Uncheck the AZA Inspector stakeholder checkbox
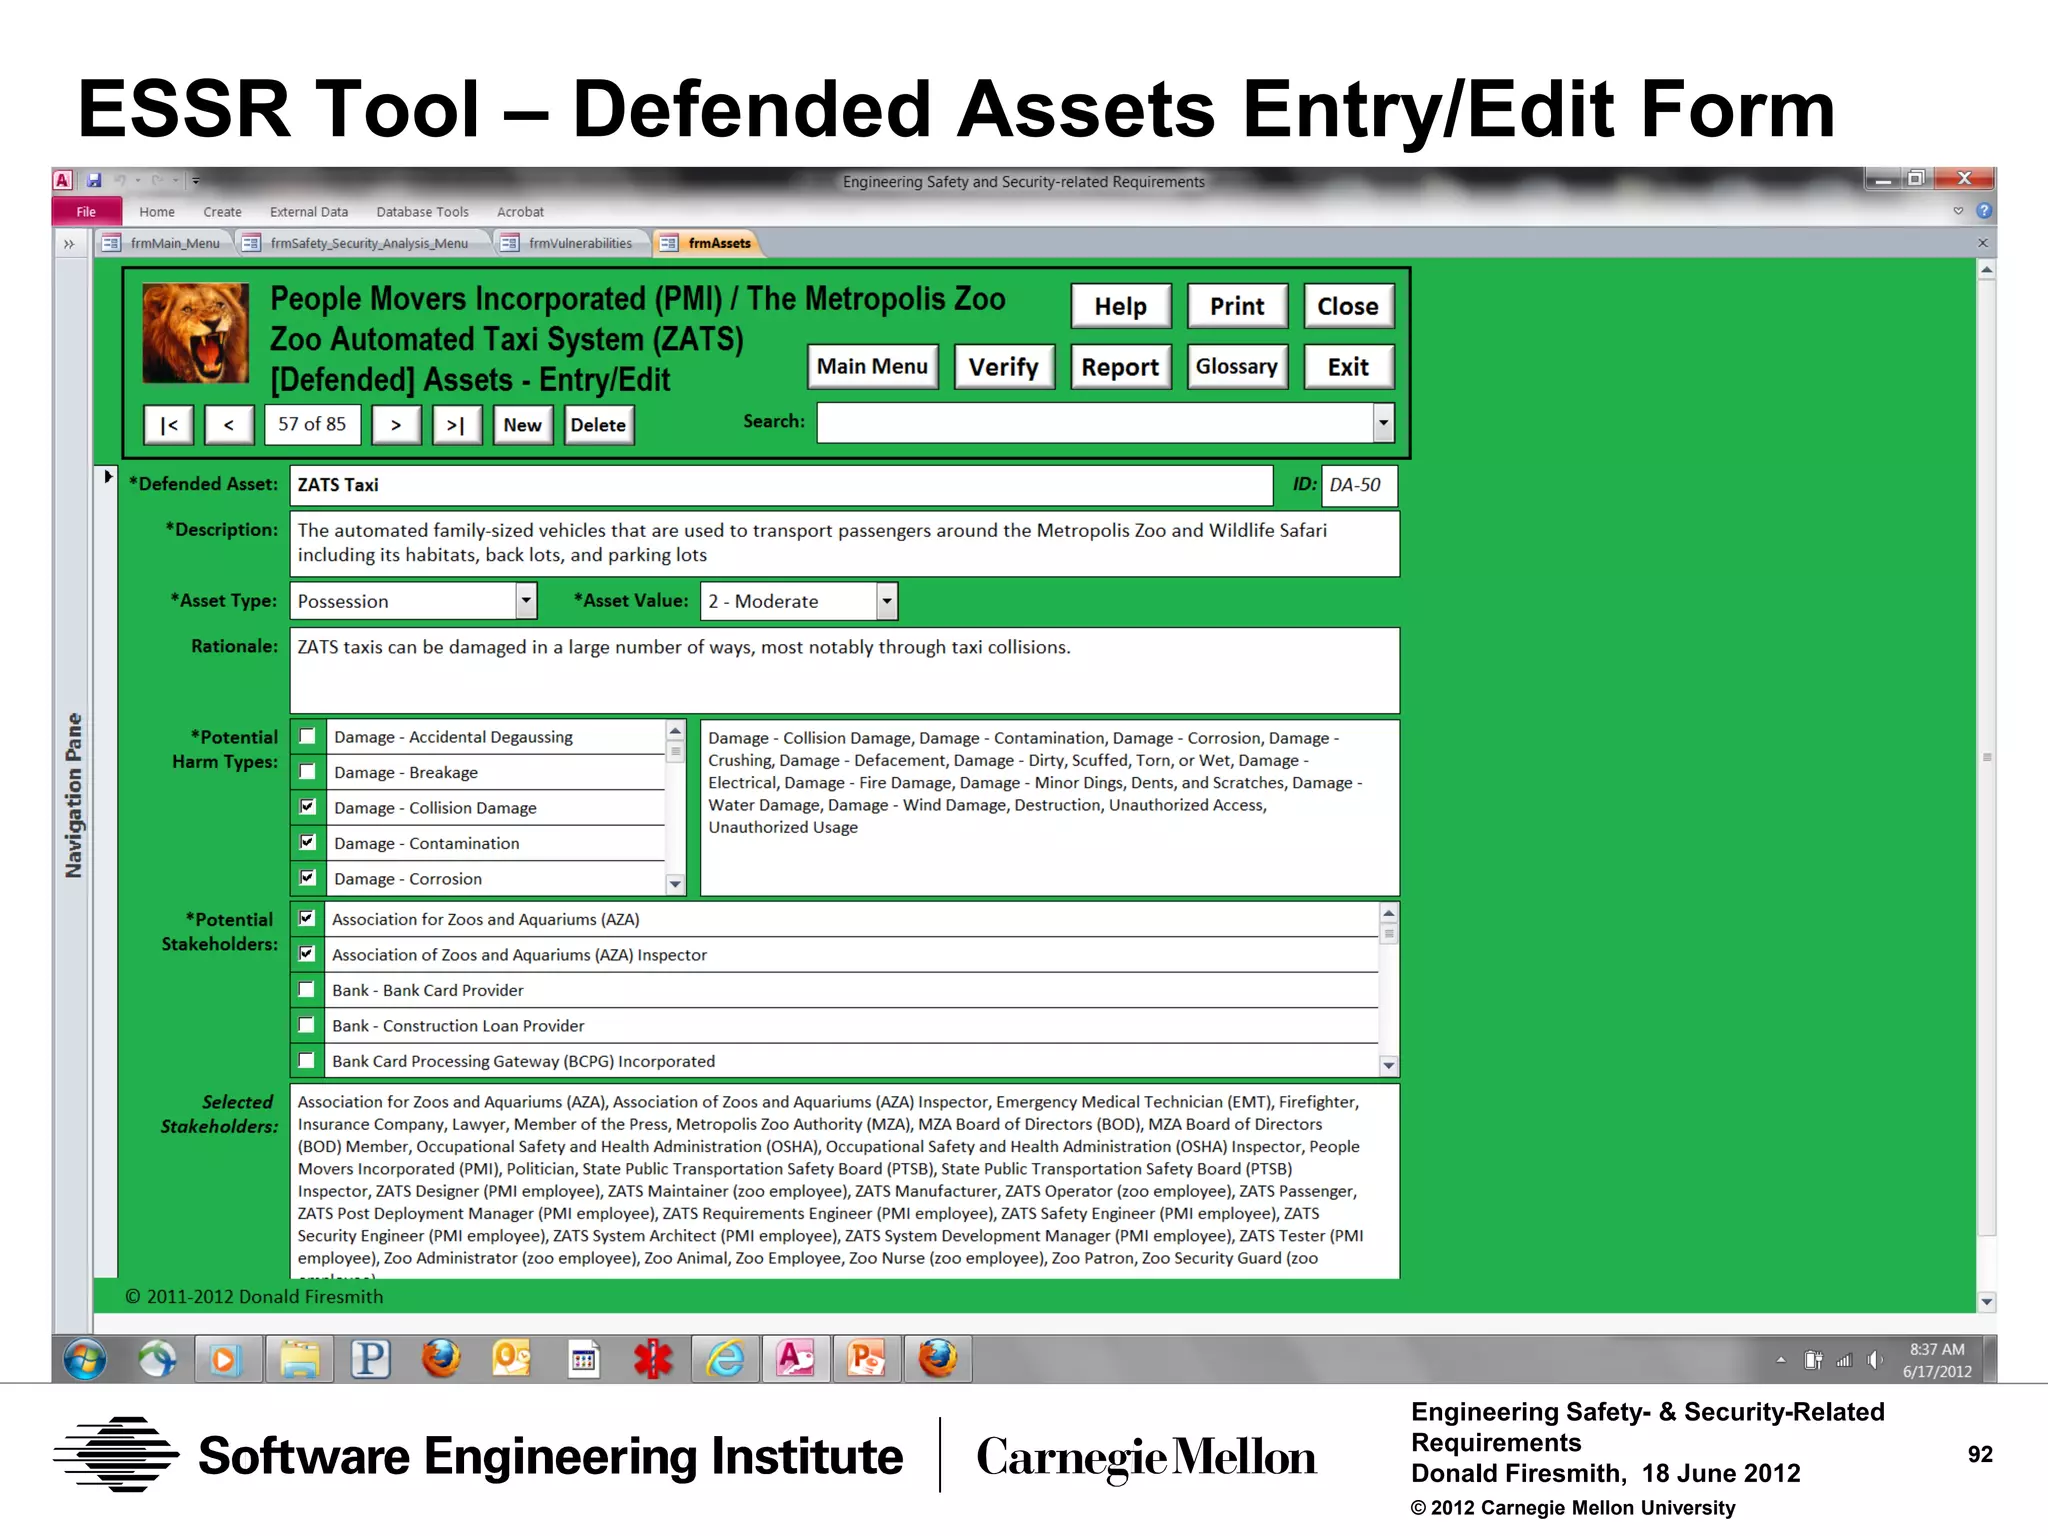Viewport: 2048px width, 1536px height. (307, 954)
